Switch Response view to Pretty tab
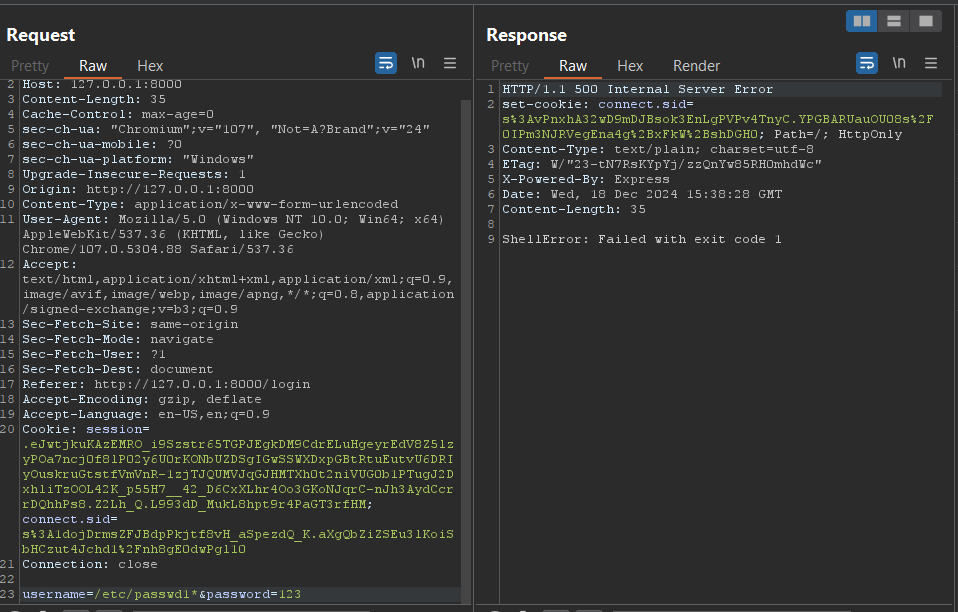This screenshot has height=612, width=958. (510, 66)
